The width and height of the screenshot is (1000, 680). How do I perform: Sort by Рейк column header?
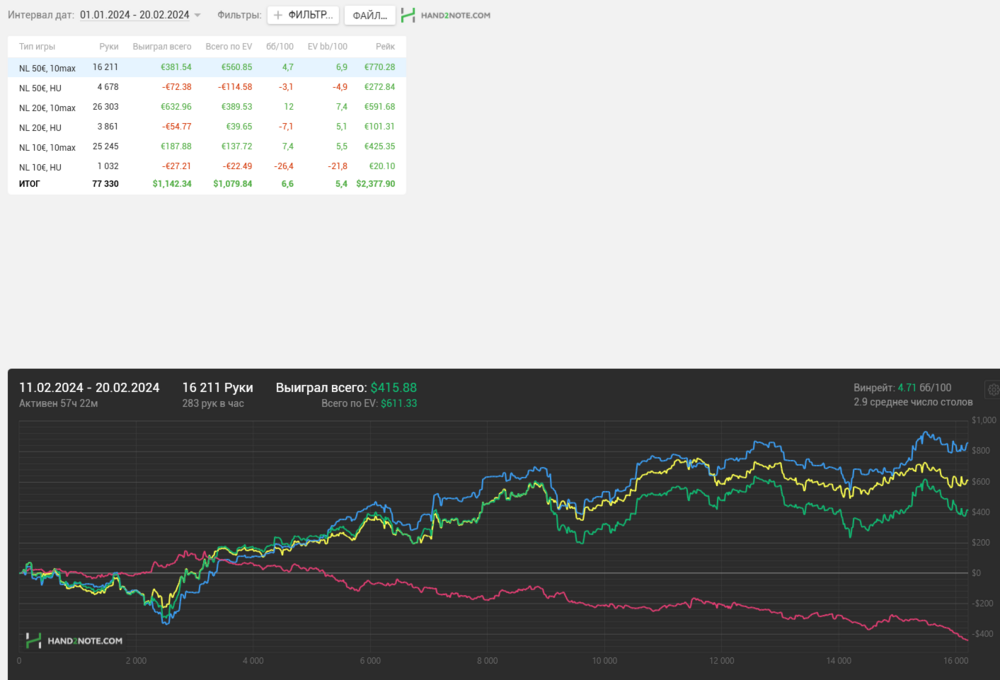tap(385, 47)
